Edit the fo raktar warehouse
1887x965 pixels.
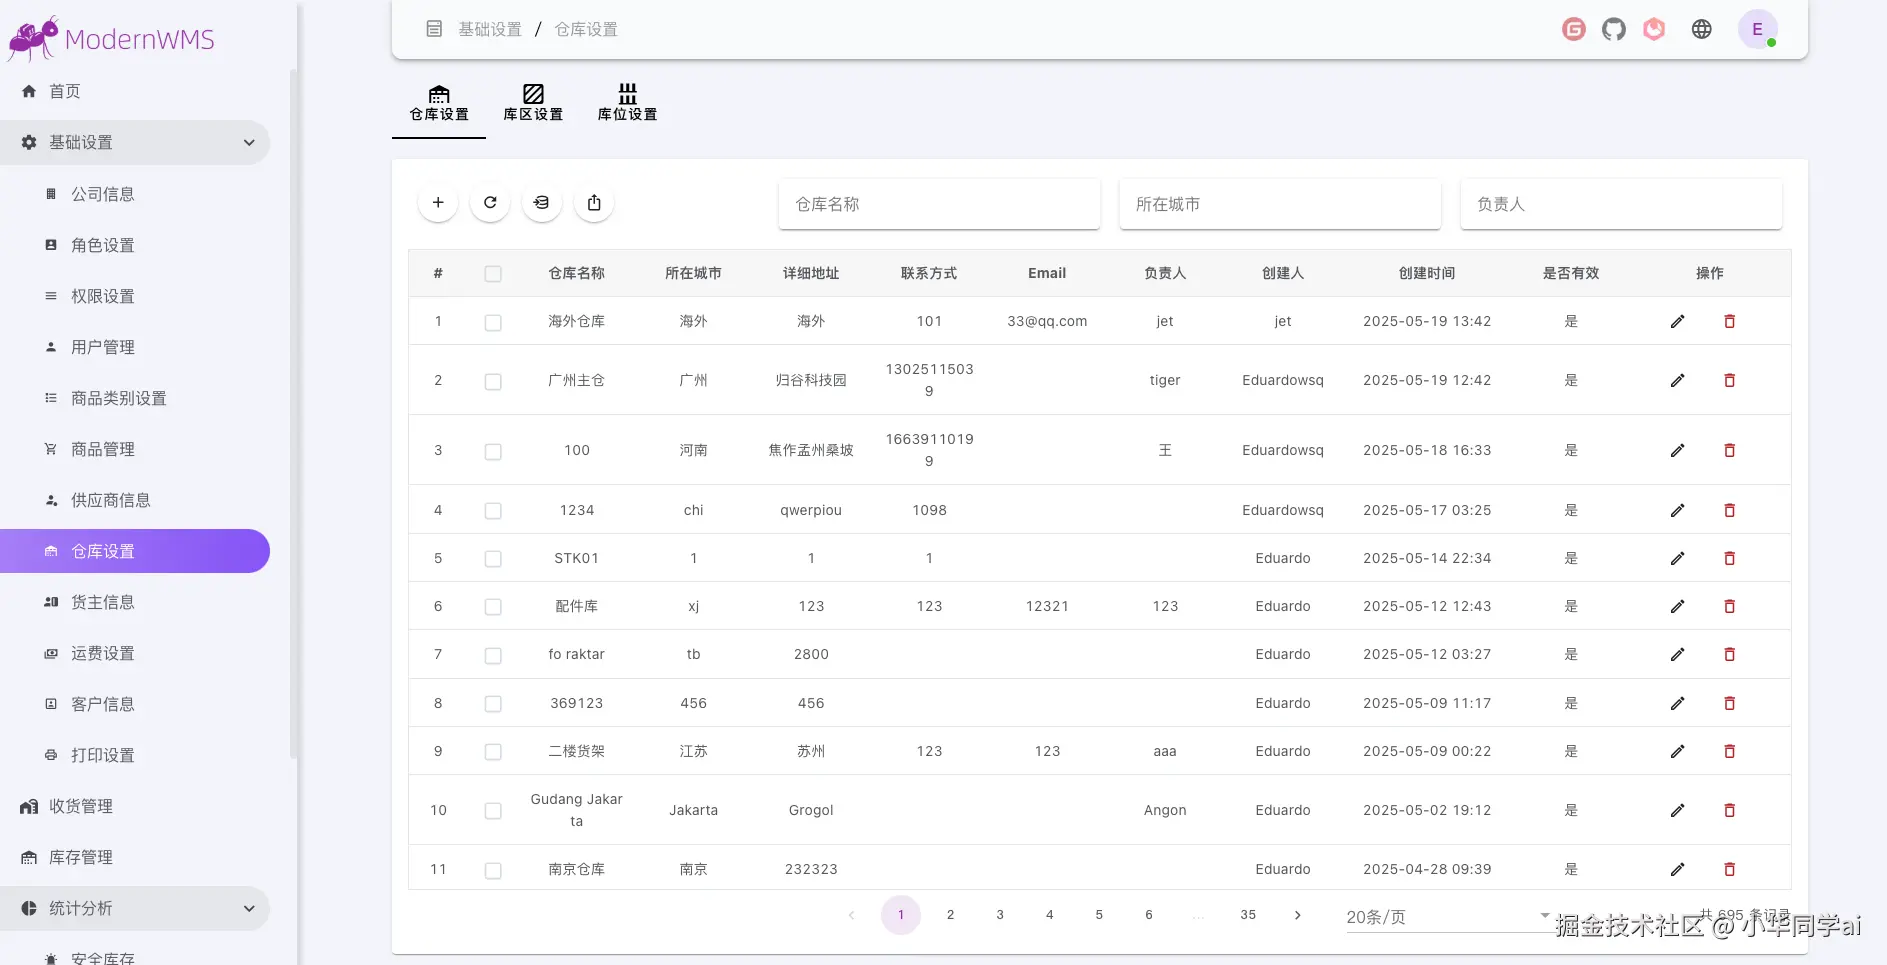[1678, 655]
